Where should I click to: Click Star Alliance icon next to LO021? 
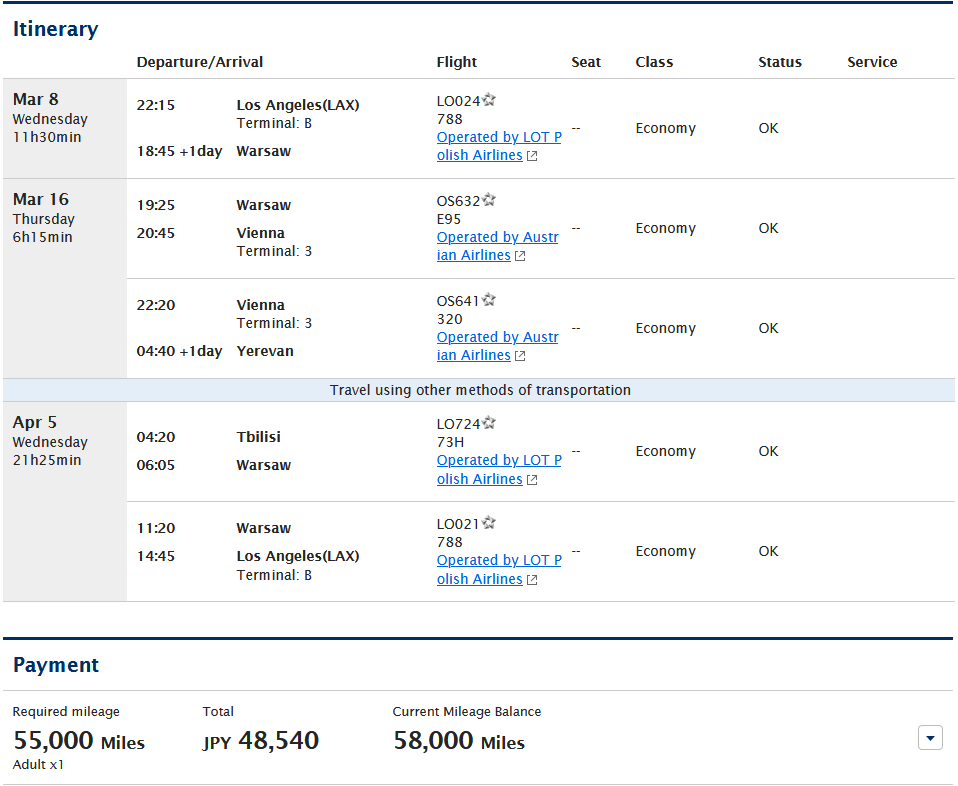tap(489, 523)
